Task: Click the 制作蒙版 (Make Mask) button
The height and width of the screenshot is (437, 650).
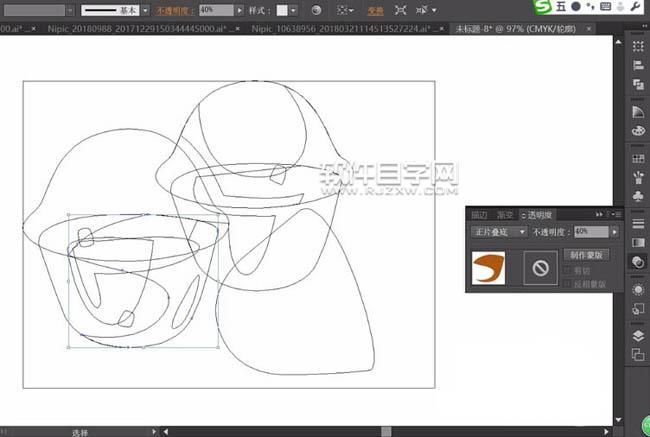Action: tap(586, 255)
